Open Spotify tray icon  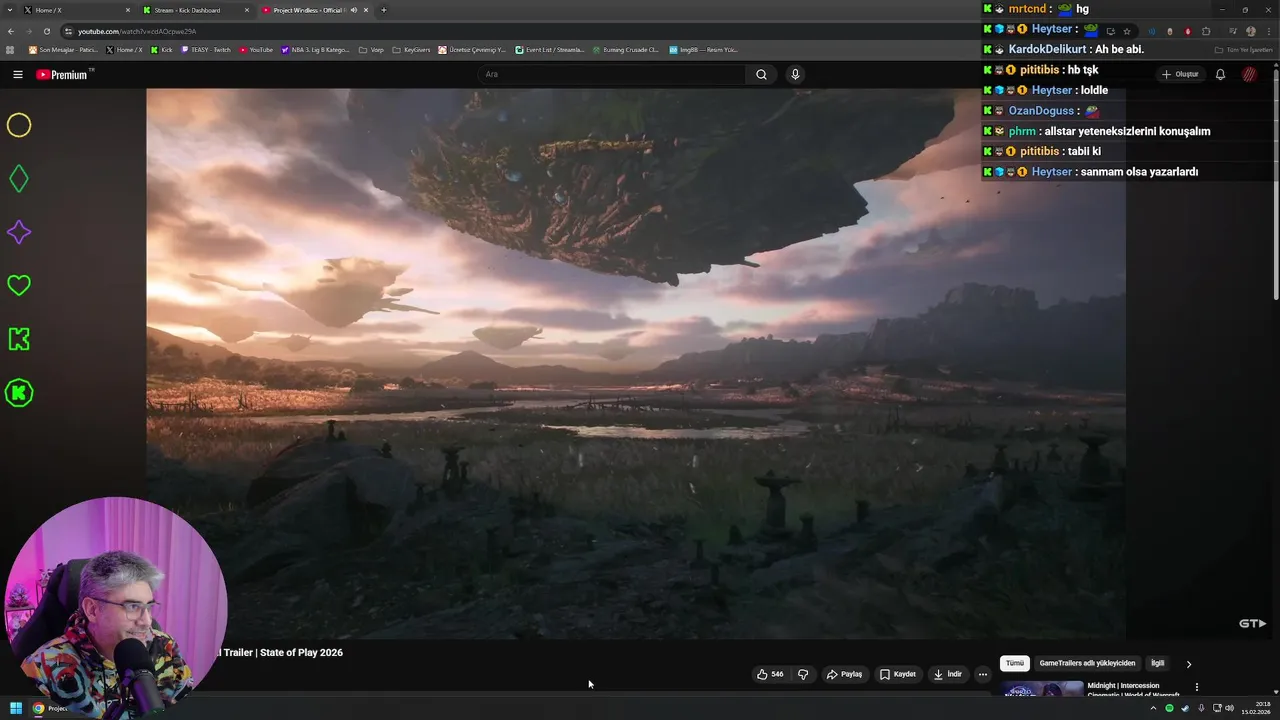point(1169,708)
